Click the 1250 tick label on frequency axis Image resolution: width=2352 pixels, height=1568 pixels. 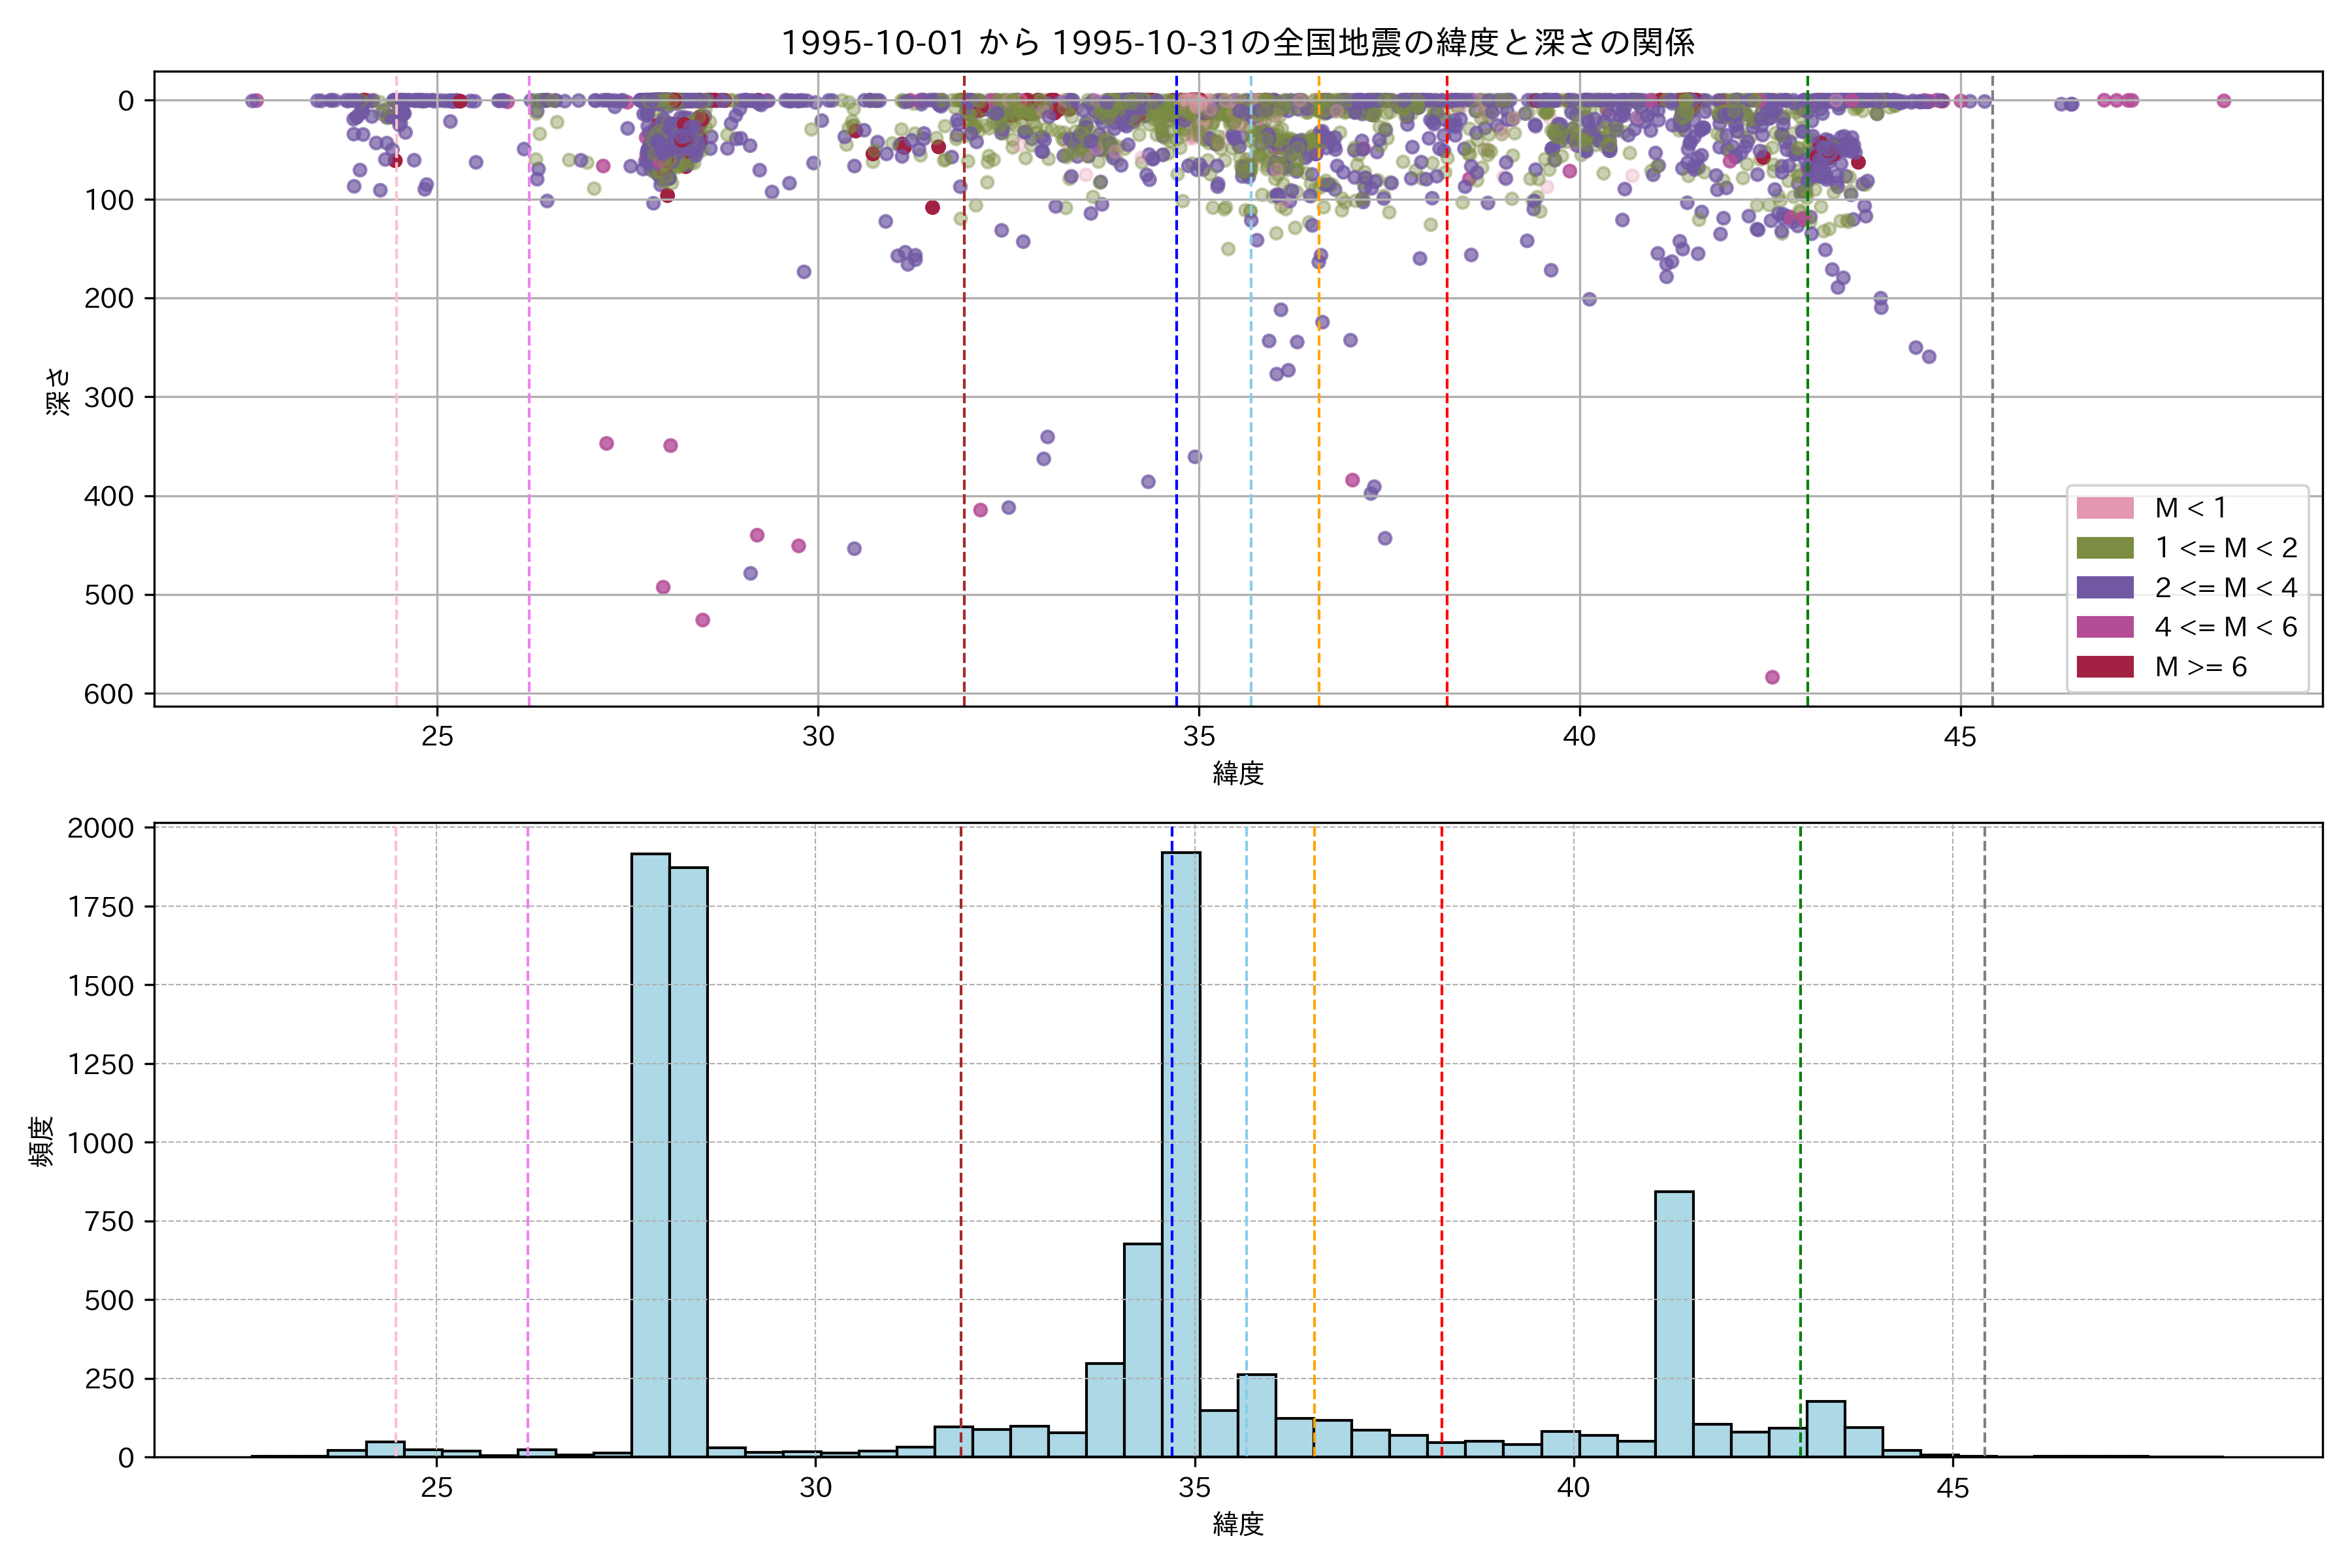pyautogui.click(x=100, y=1064)
